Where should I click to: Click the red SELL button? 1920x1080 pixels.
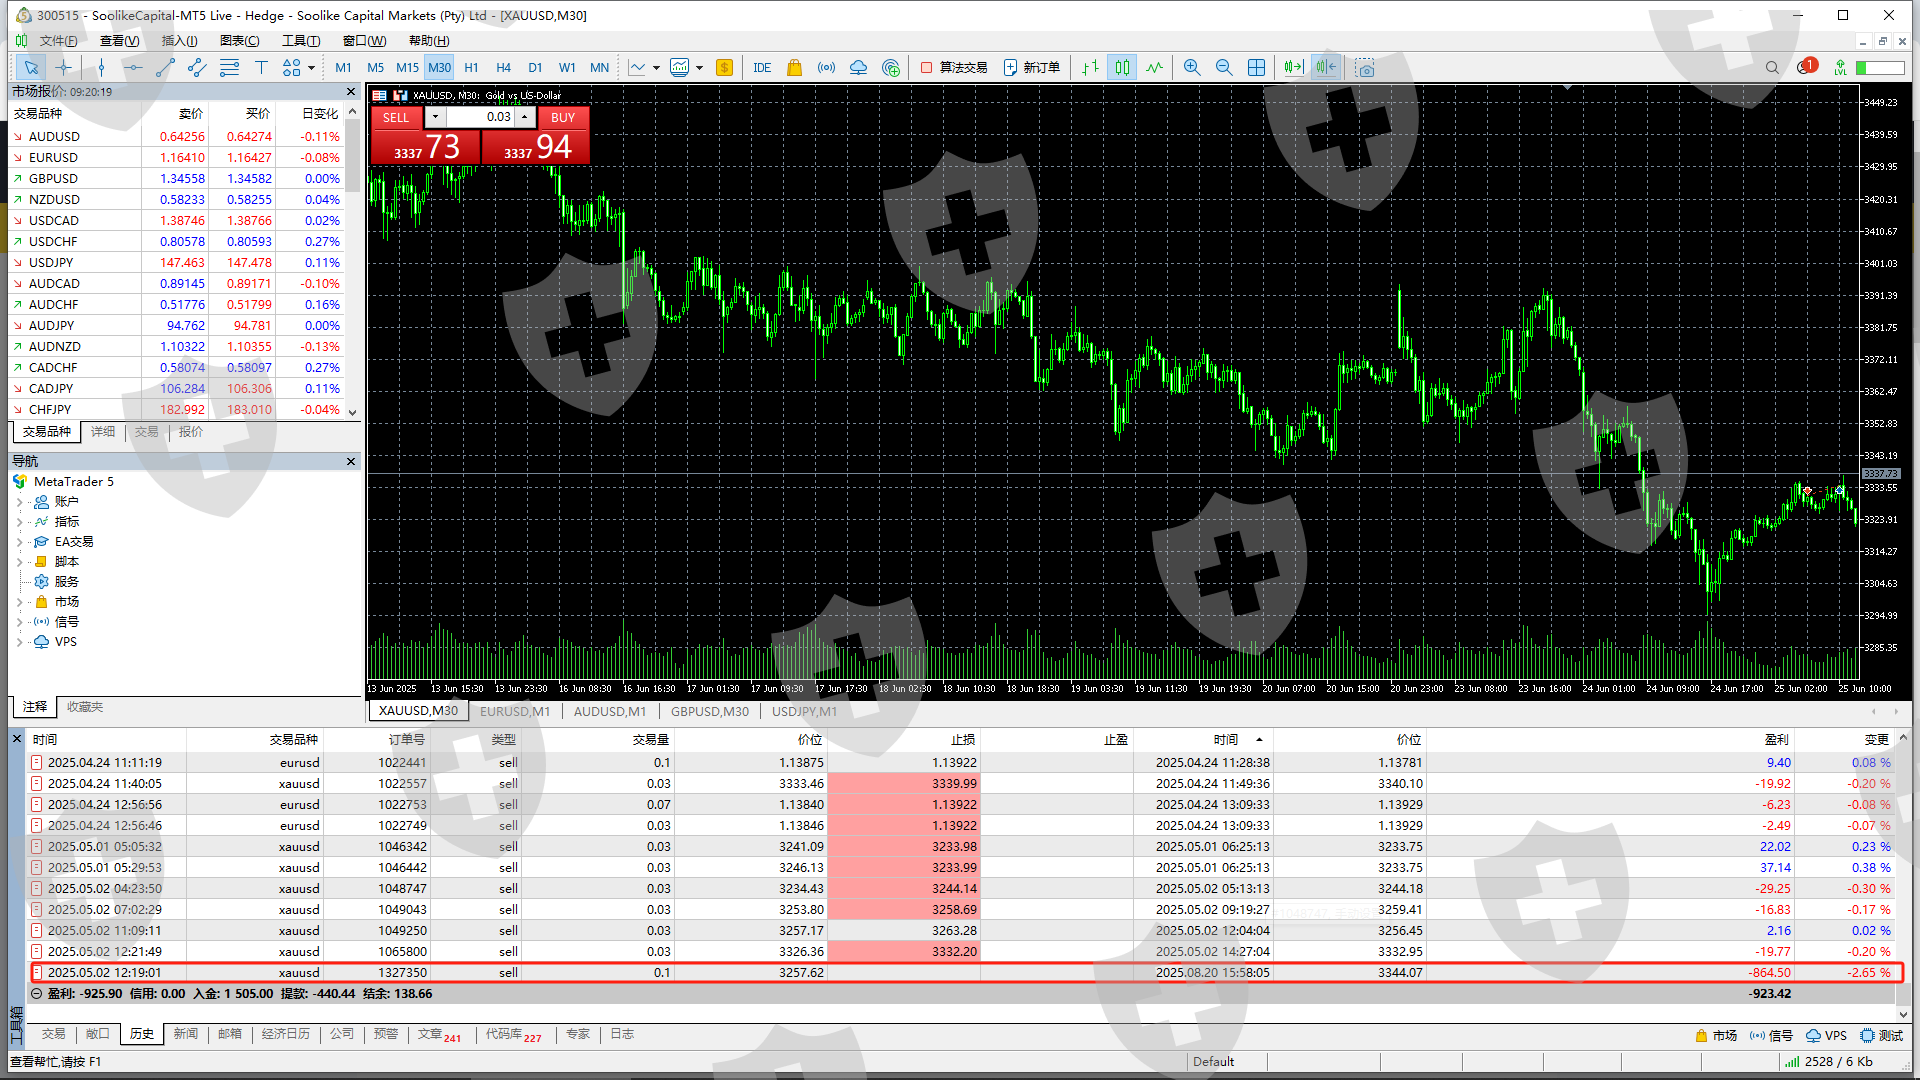pyautogui.click(x=396, y=117)
